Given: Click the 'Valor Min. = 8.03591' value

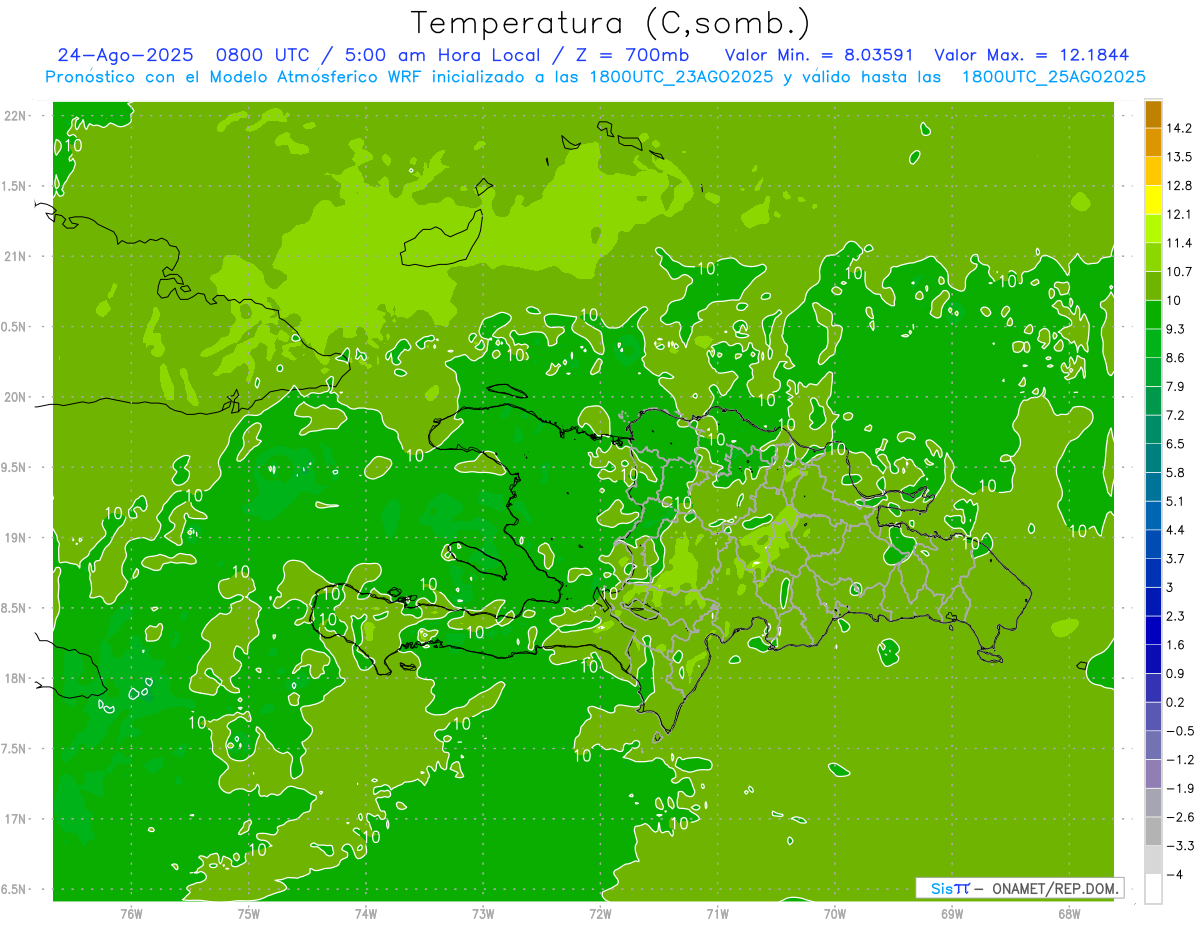Looking at the screenshot, I should [x=819, y=55].
